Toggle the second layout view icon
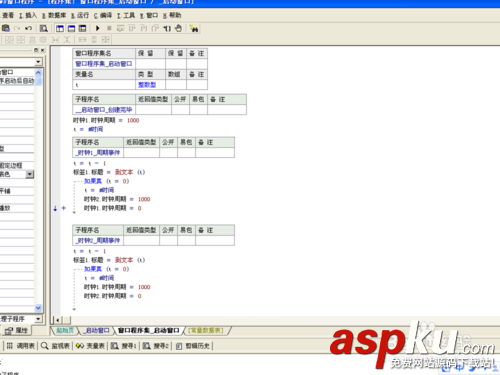The image size is (500, 375). coord(71,28)
